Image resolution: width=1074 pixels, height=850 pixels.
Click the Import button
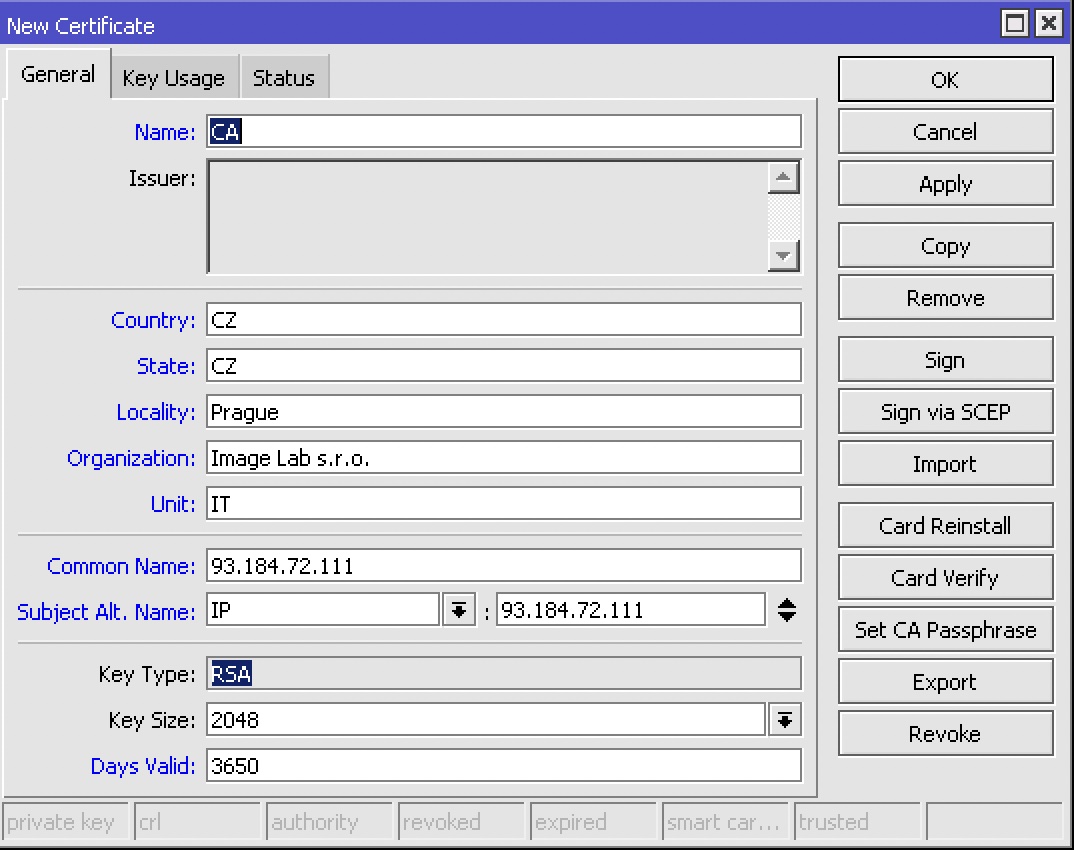(945, 464)
